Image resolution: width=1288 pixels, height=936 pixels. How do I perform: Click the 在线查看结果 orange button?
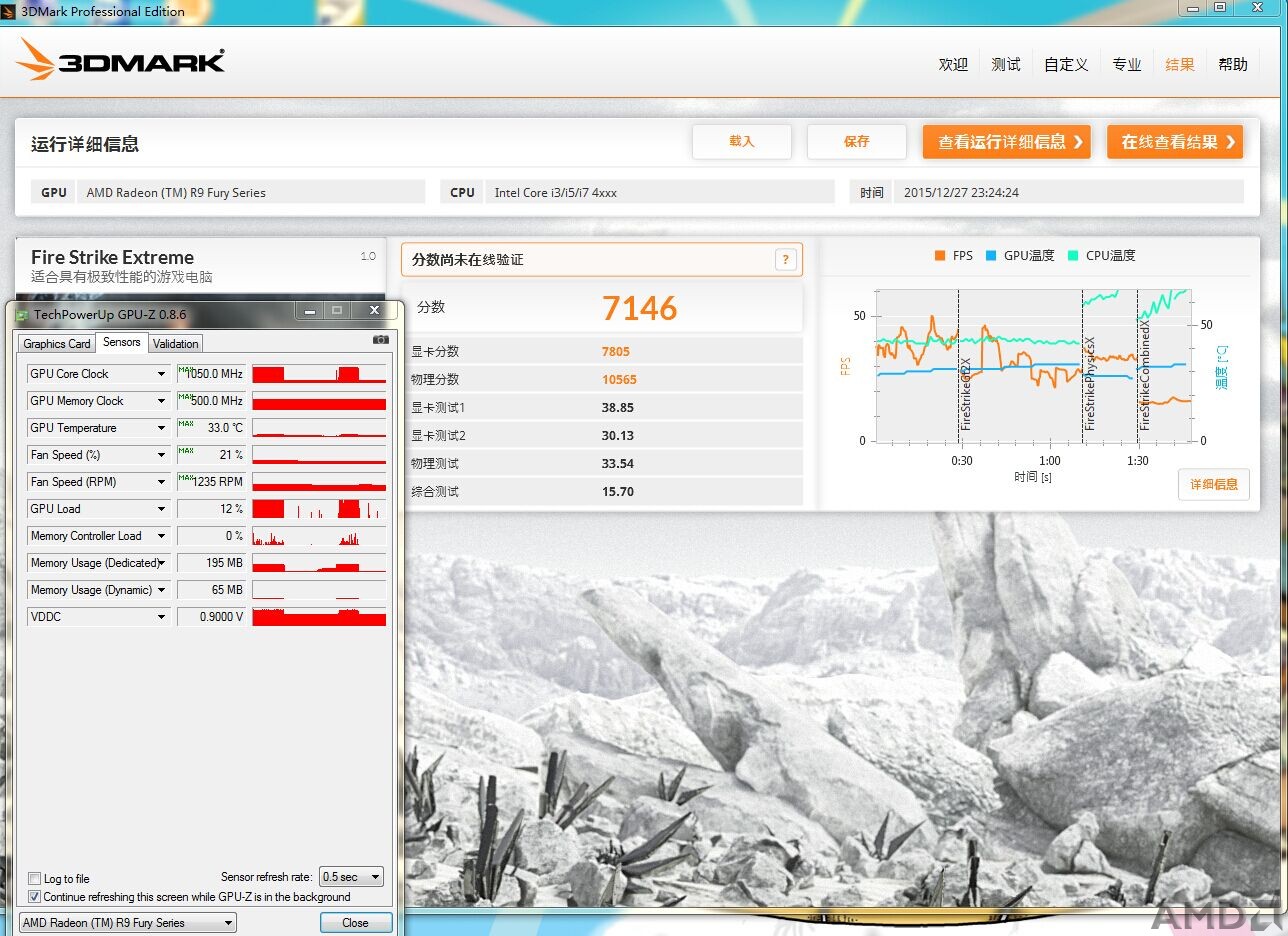click(1175, 142)
